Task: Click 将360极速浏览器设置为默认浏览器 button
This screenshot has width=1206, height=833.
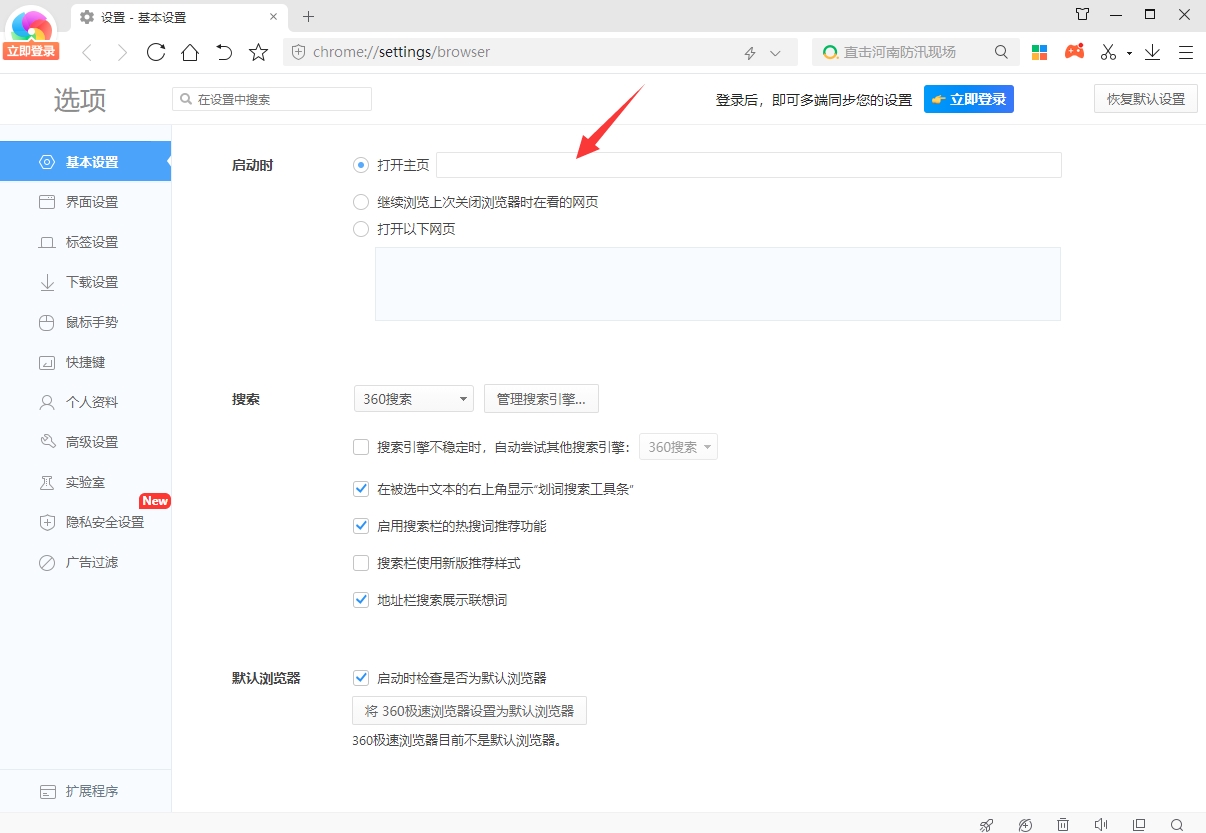Action: tap(469, 711)
